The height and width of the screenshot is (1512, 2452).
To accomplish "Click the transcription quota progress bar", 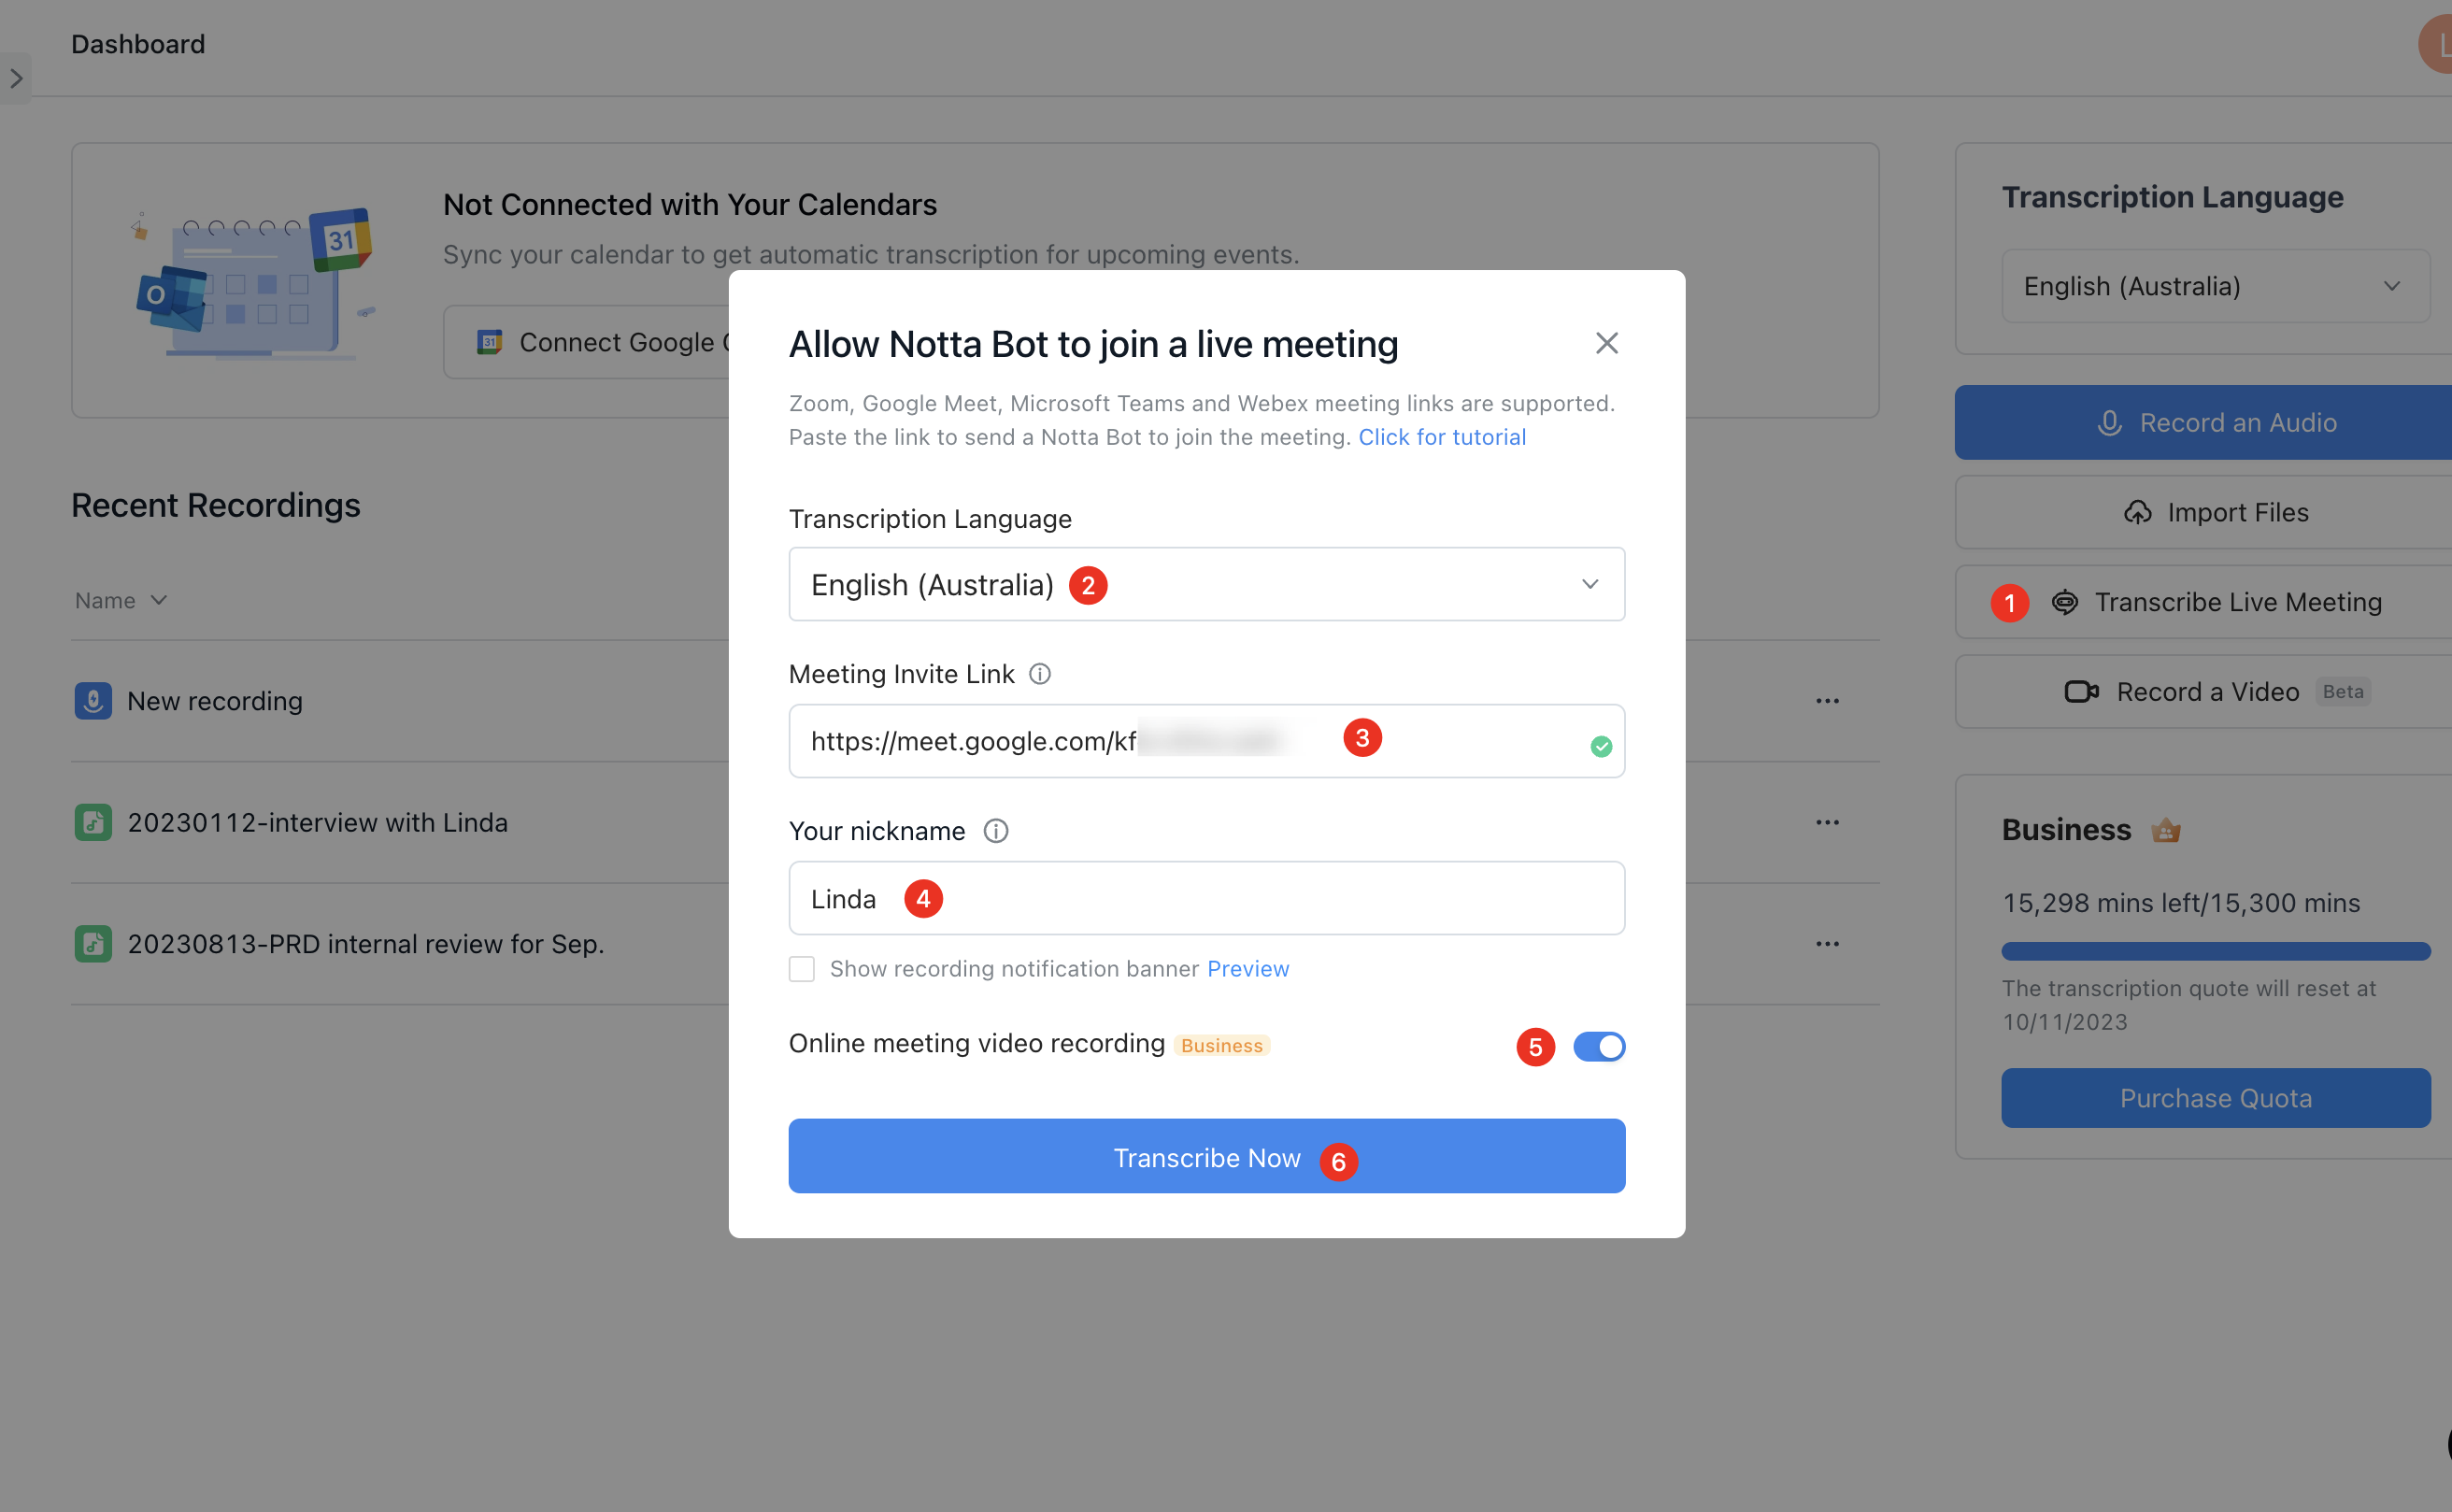I will (x=2215, y=951).
